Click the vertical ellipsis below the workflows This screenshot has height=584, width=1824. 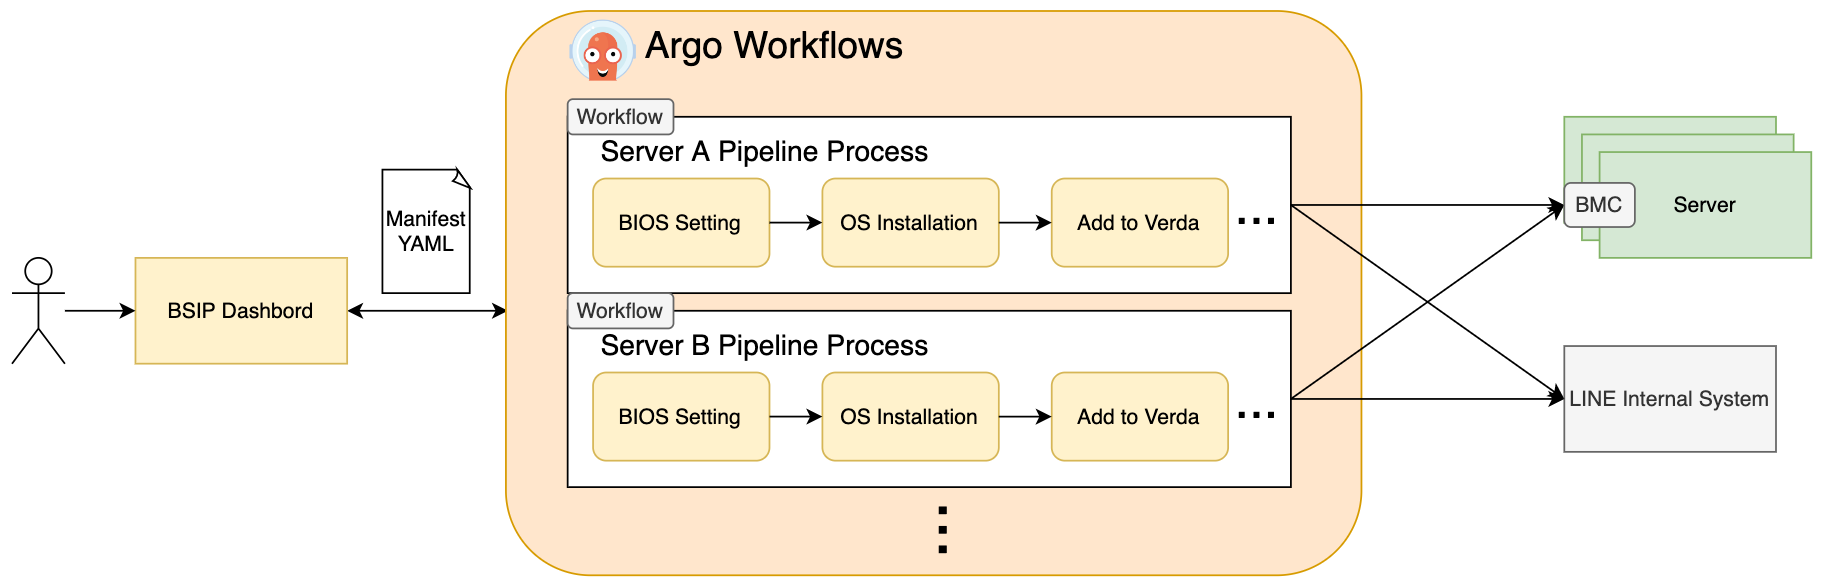pos(942,530)
